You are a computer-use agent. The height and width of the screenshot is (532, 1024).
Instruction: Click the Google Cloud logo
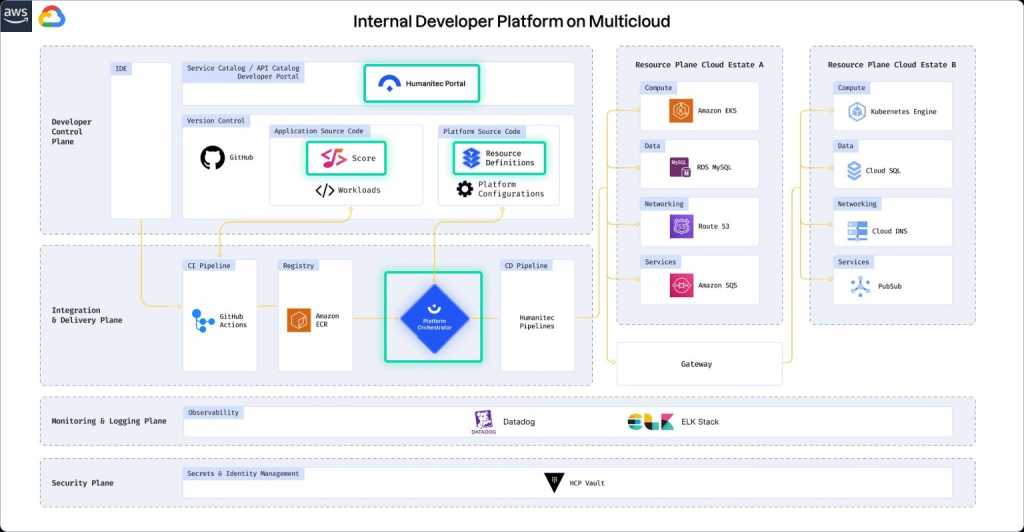pyautogui.click(x=52, y=17)
